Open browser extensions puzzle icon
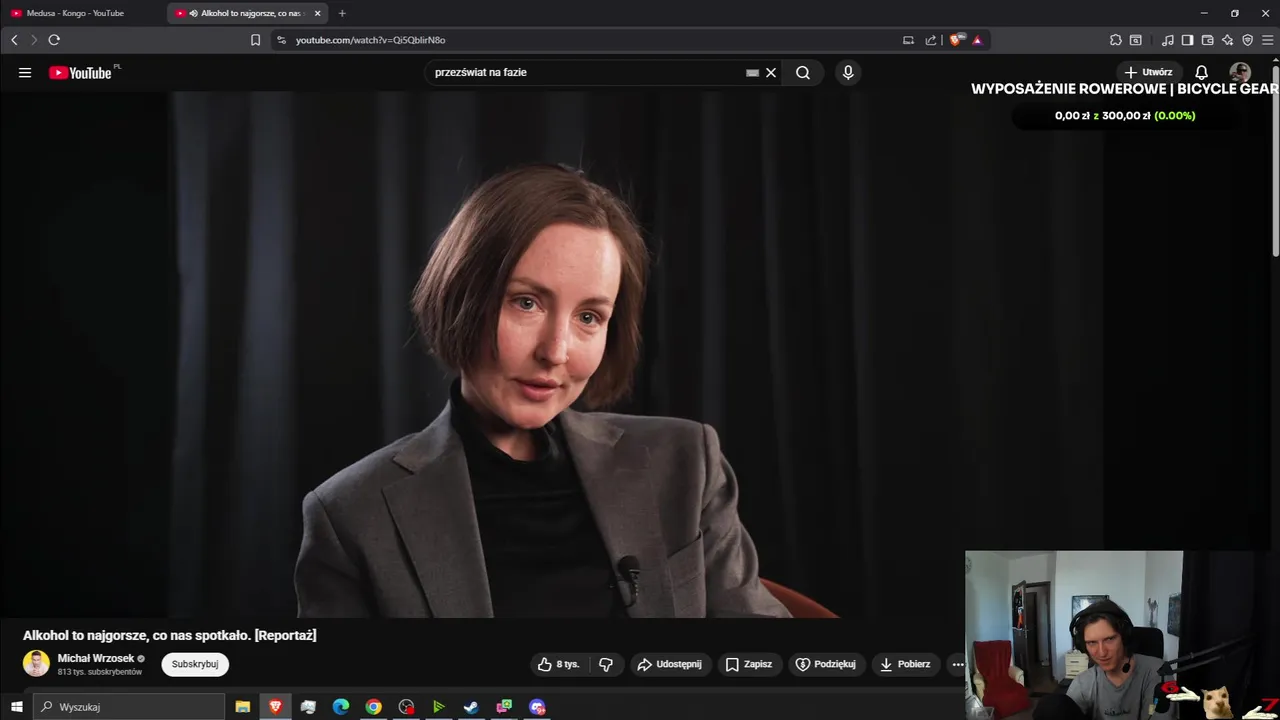This screenshot has width=1280, height=720. [1115, 40]
